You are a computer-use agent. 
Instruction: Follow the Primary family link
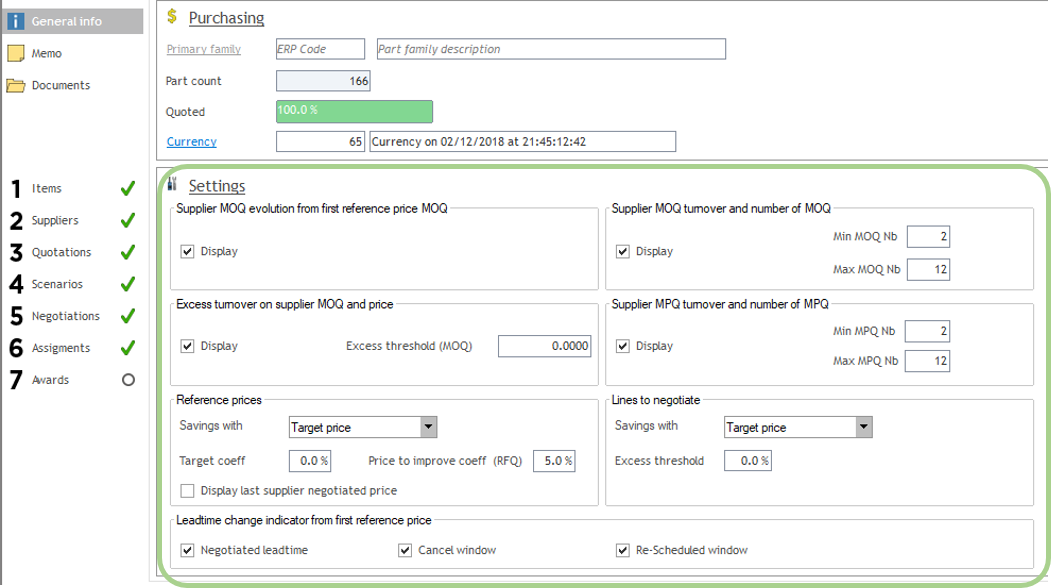click(x=203, y=49)
